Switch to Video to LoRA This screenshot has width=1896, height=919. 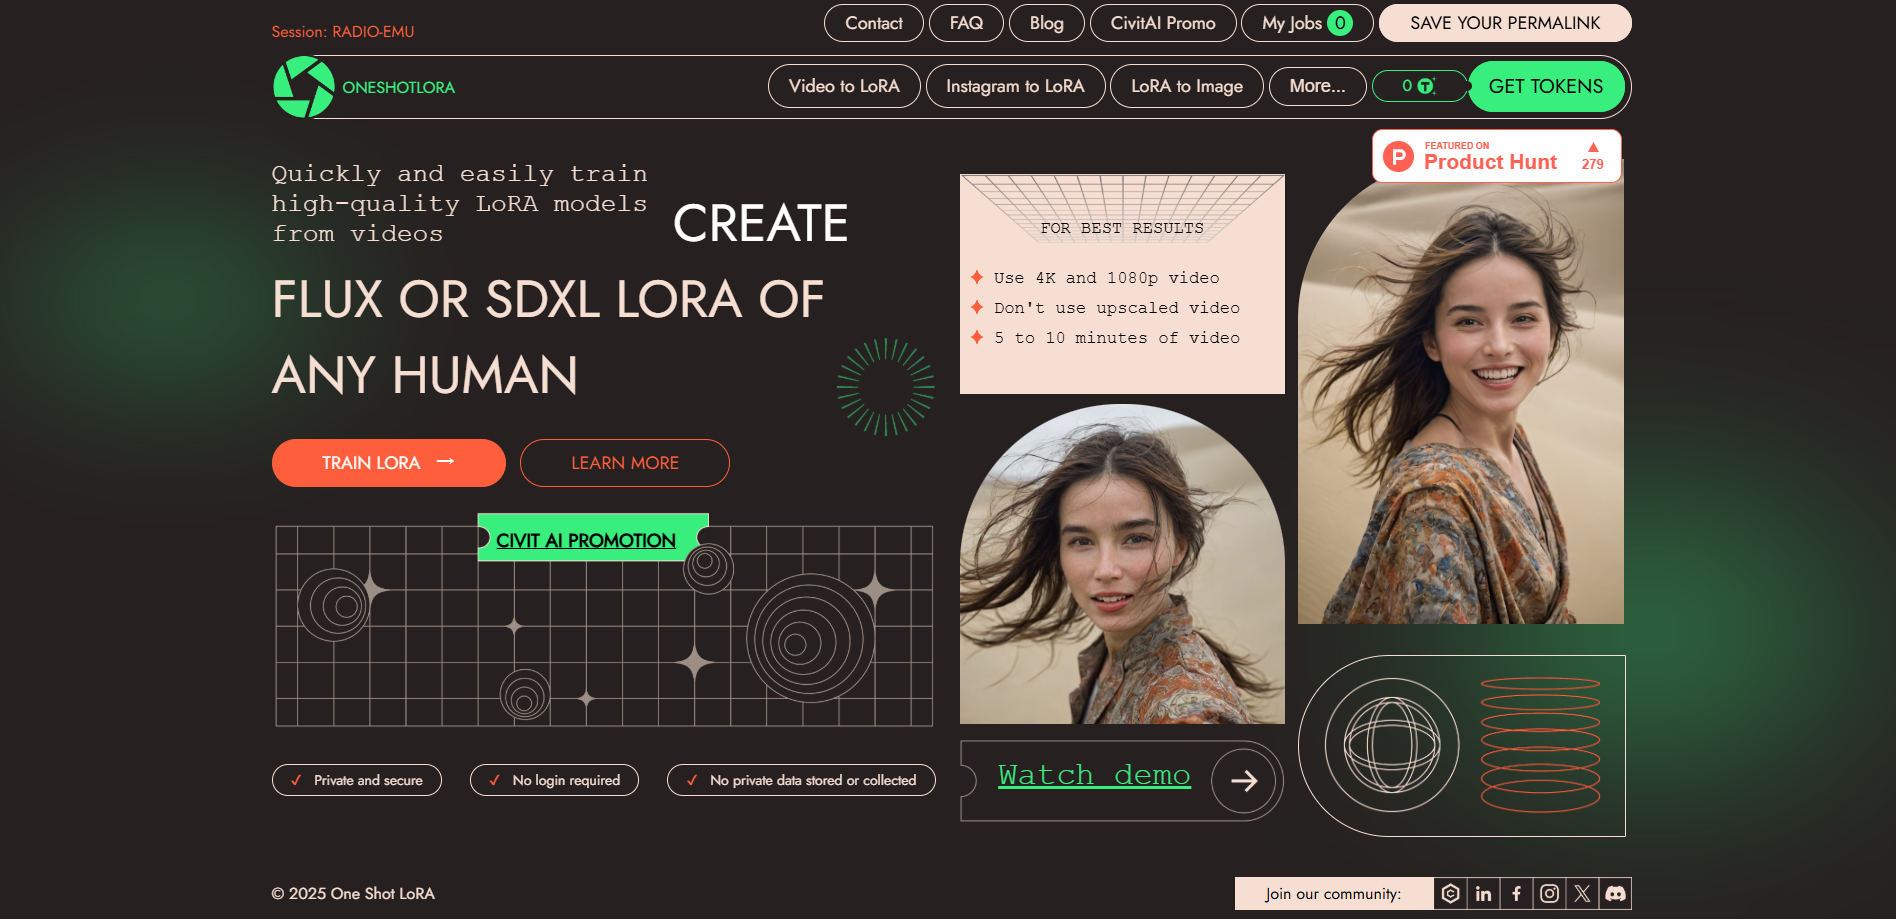(x=843, y=86)
